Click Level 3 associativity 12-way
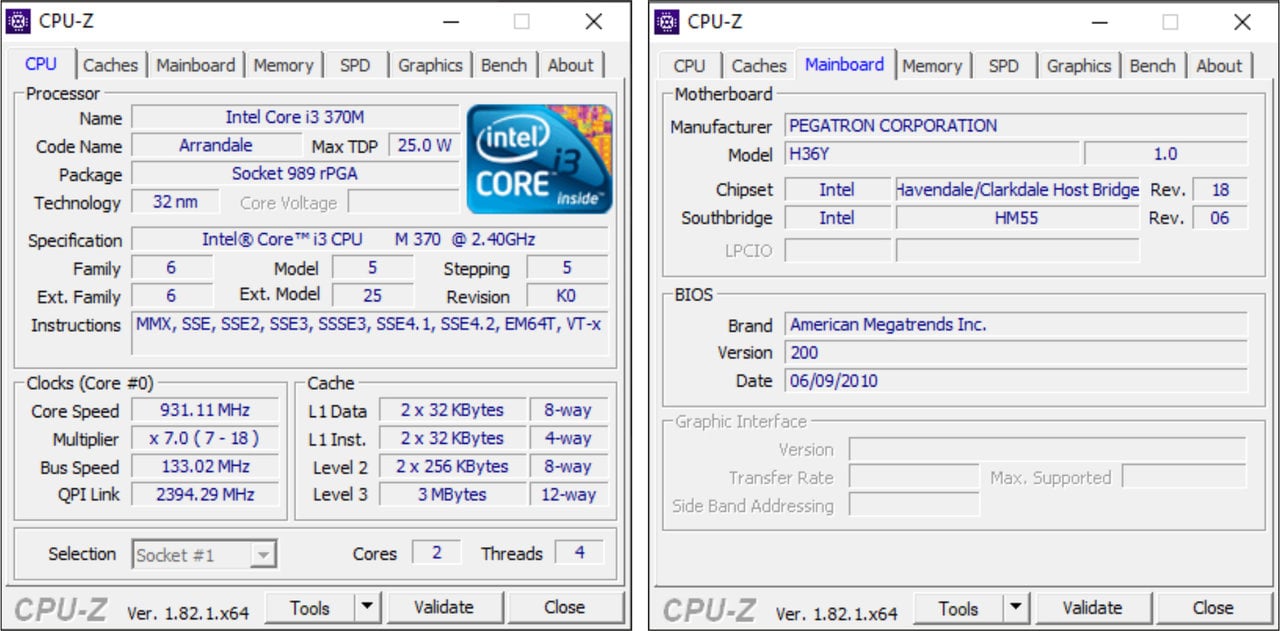Screen dimensions: 1280x631 pyautogui.click(x=568, y=494)
